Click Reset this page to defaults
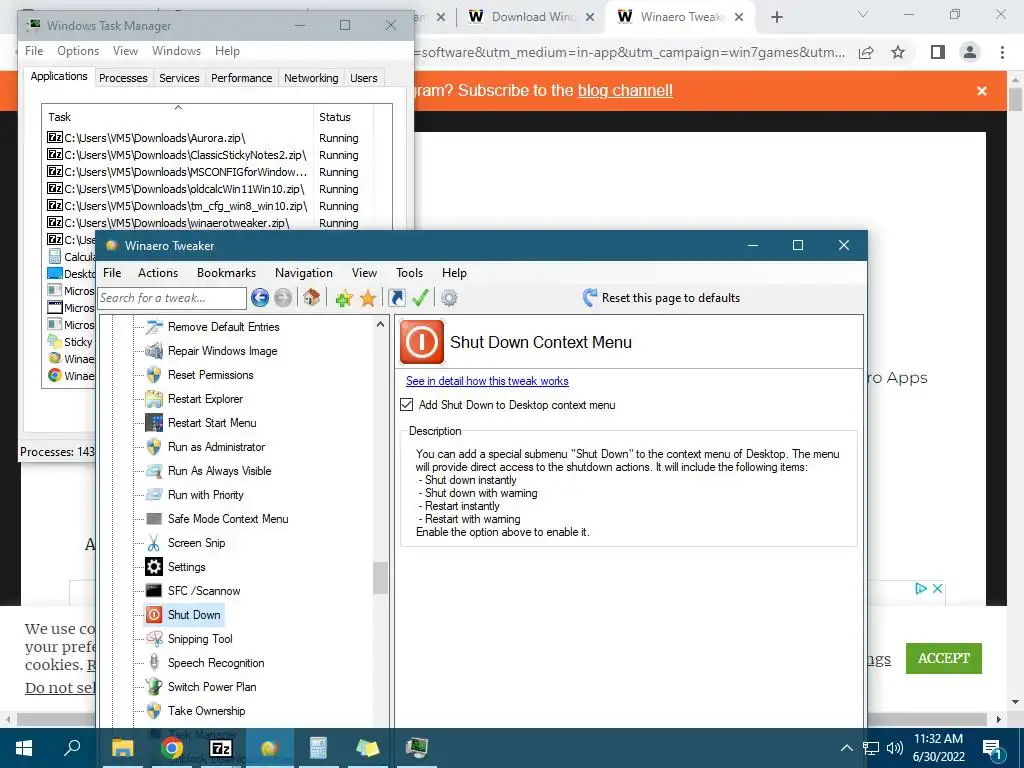Screen dimensions: 1024x768 662,298
